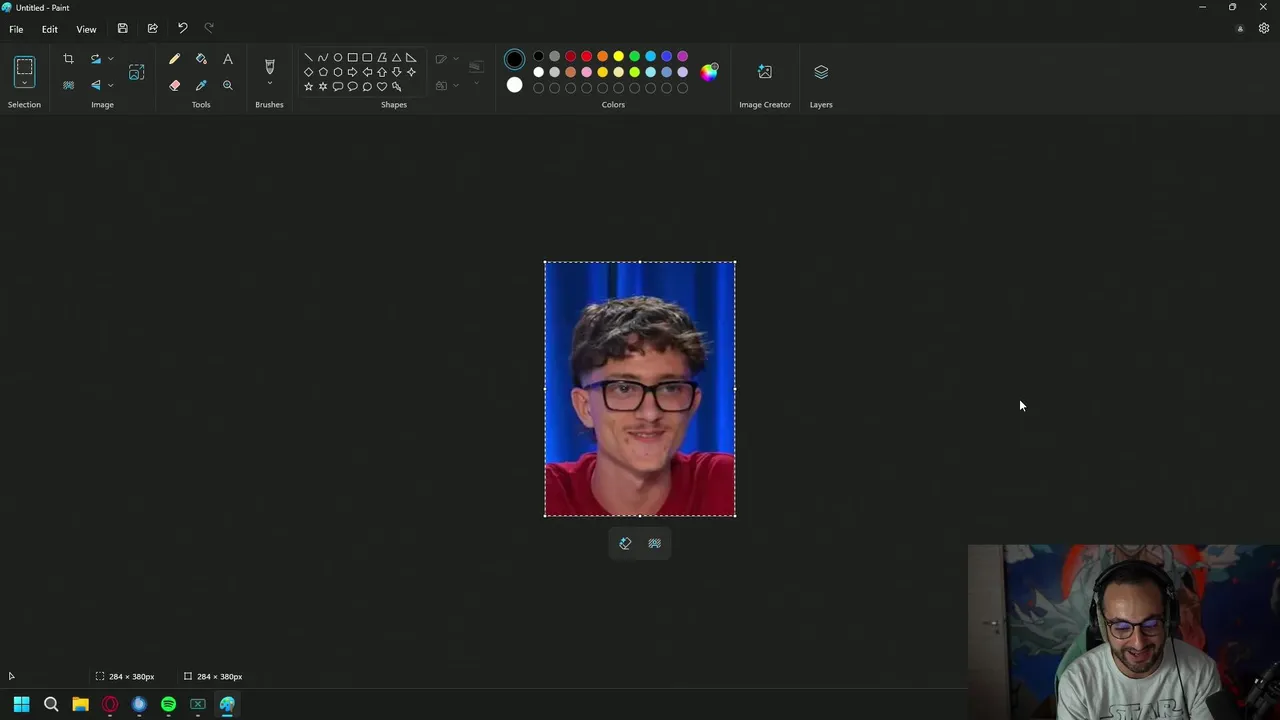Click the Save icon in title bar

click(122, 28)
